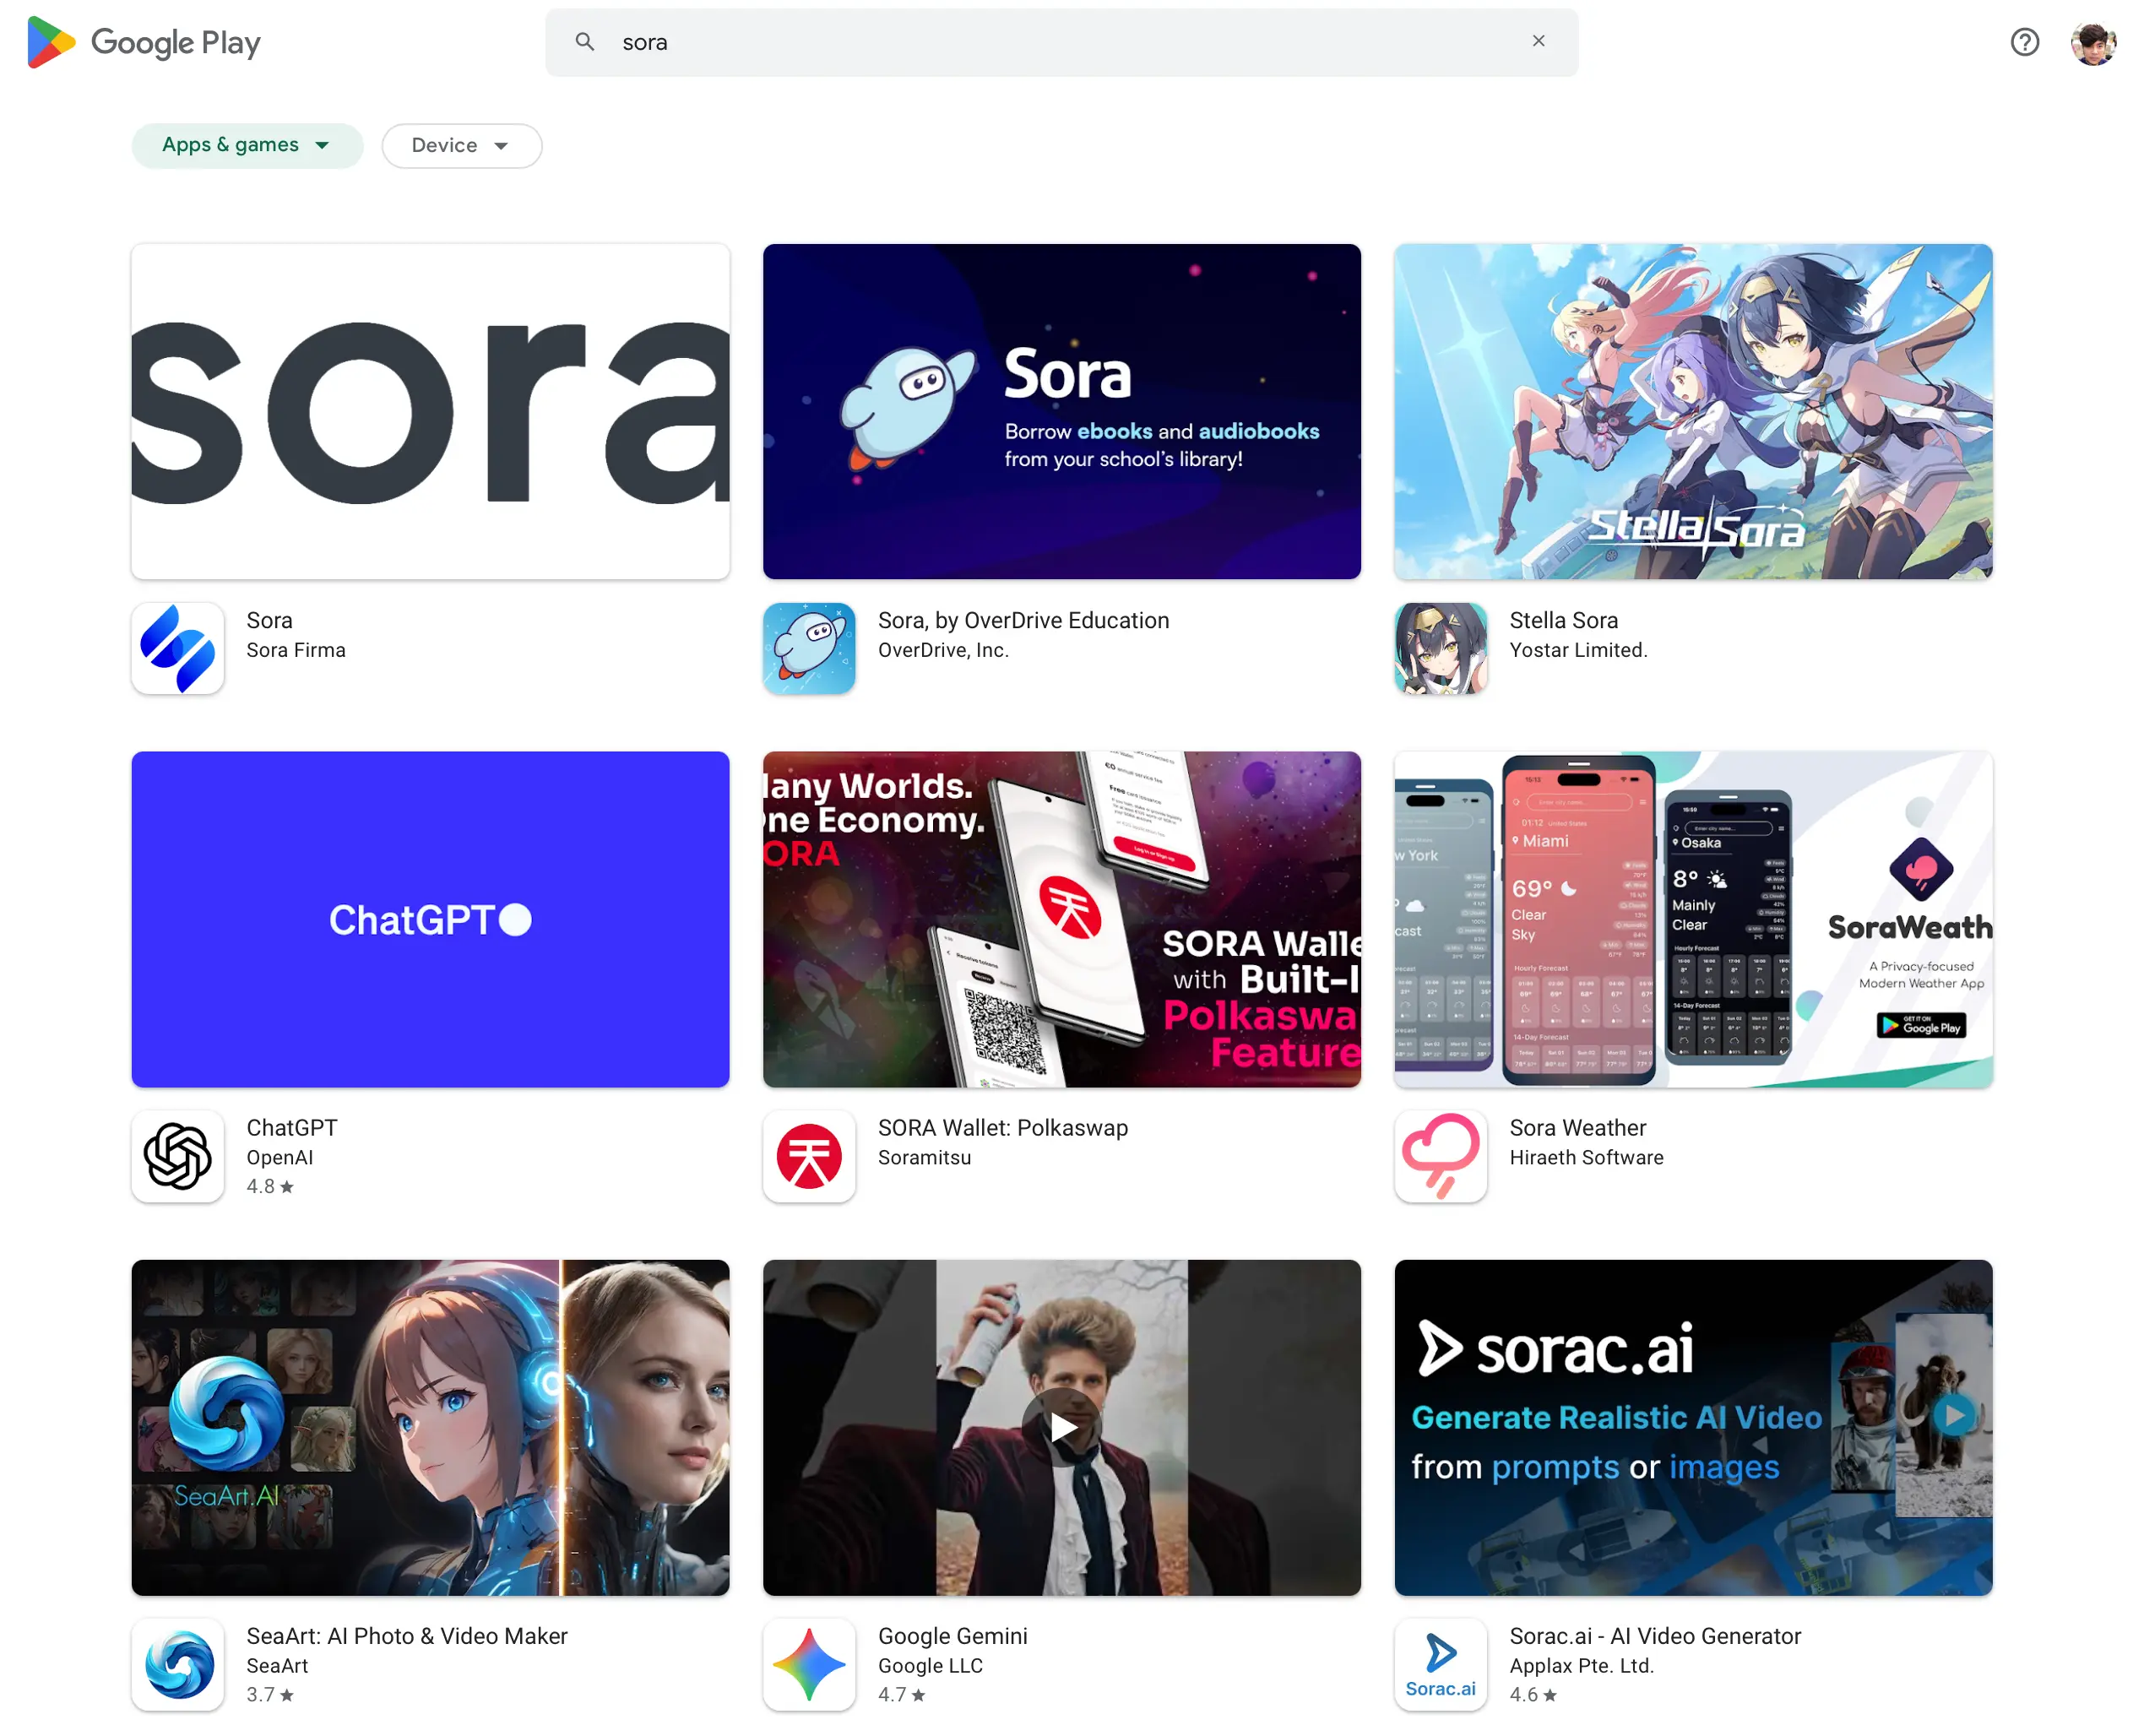This screenshot has width=2133, height=1736.
Task: Open the SeaArt swirl app icon
Action: point(177,1663)
